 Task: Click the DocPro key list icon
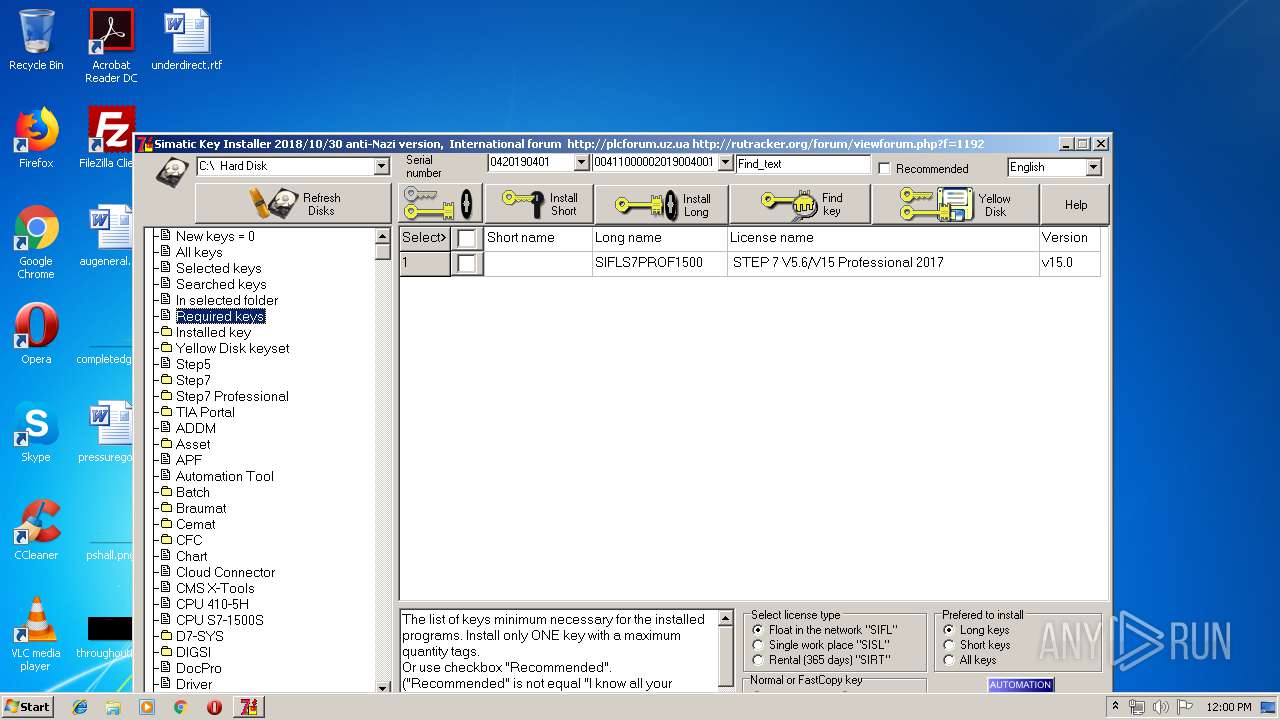pos(166,668)
